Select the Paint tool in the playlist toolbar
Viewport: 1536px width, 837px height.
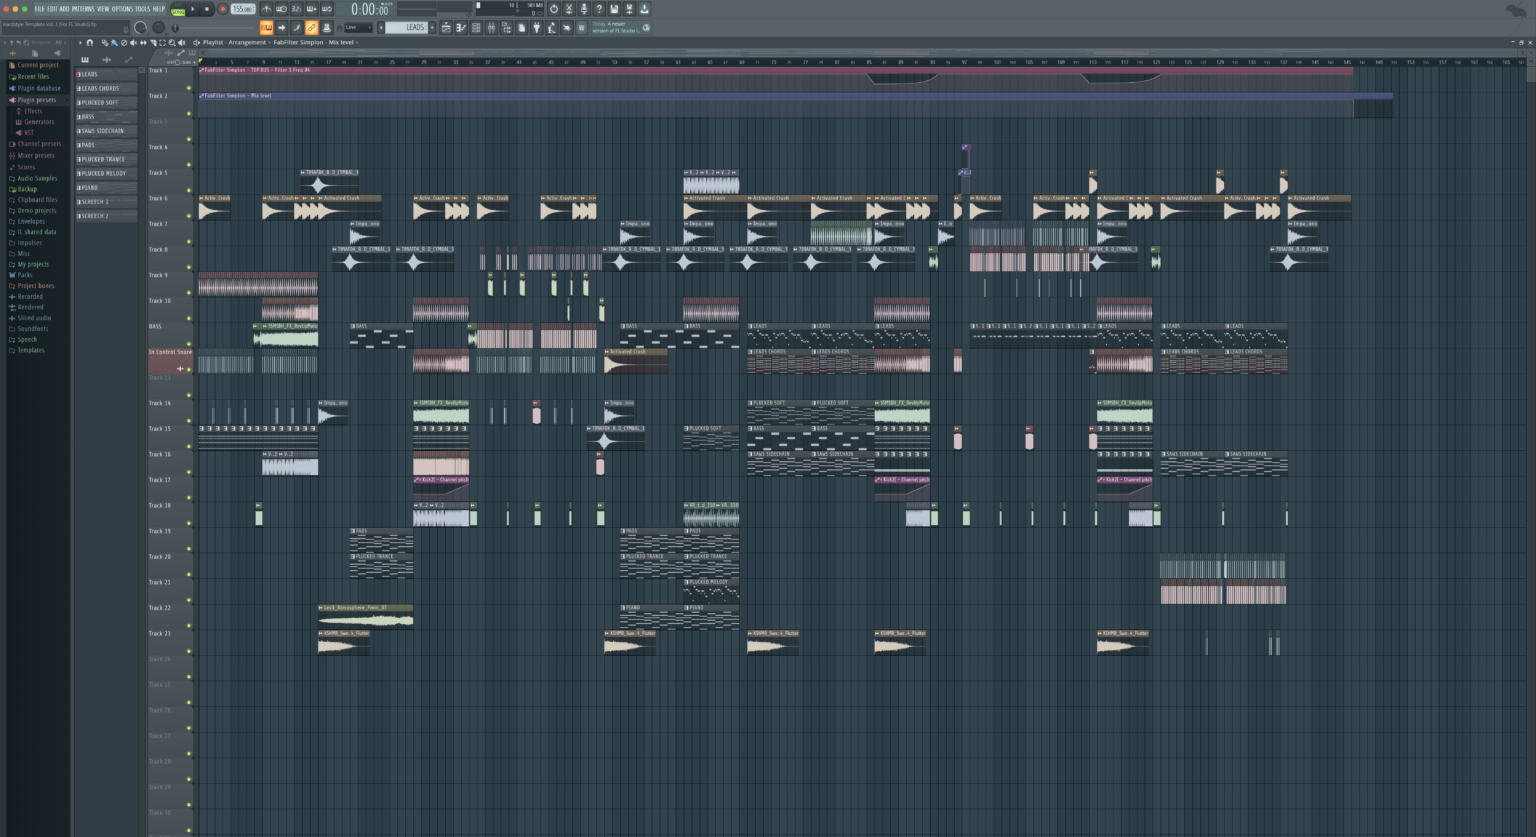(114, 43)
